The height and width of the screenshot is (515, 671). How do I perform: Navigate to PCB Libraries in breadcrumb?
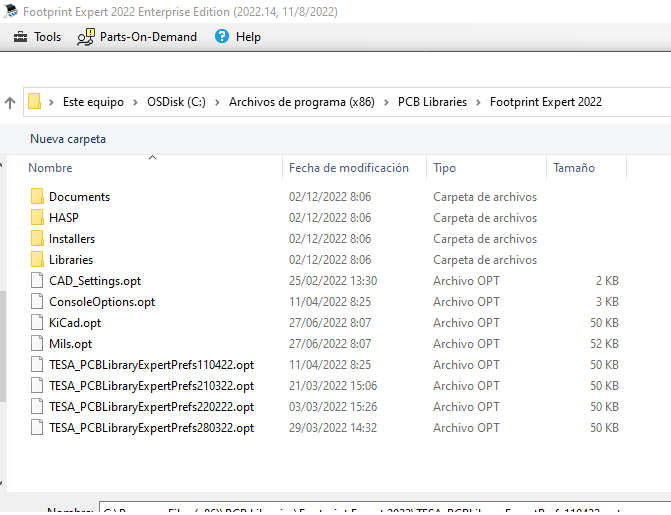pos(432,102)
